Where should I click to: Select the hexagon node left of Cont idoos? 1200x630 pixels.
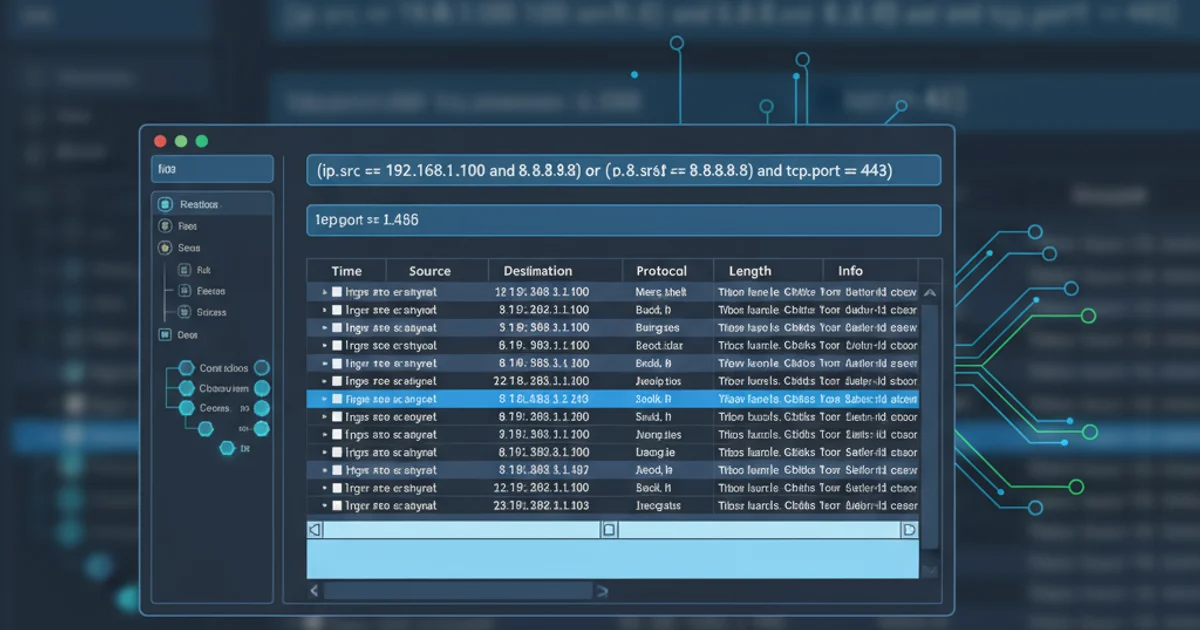tap(185, 368)
